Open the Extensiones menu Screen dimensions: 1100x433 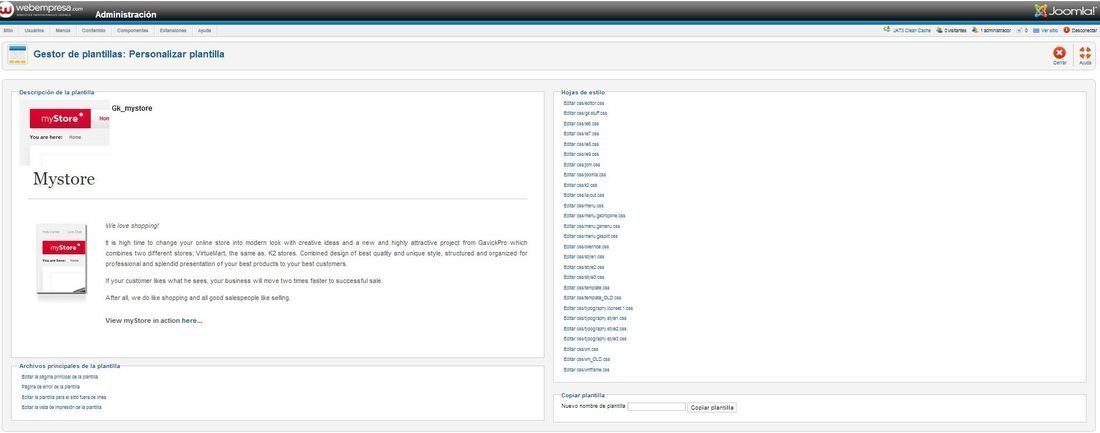tap(173, 30)
